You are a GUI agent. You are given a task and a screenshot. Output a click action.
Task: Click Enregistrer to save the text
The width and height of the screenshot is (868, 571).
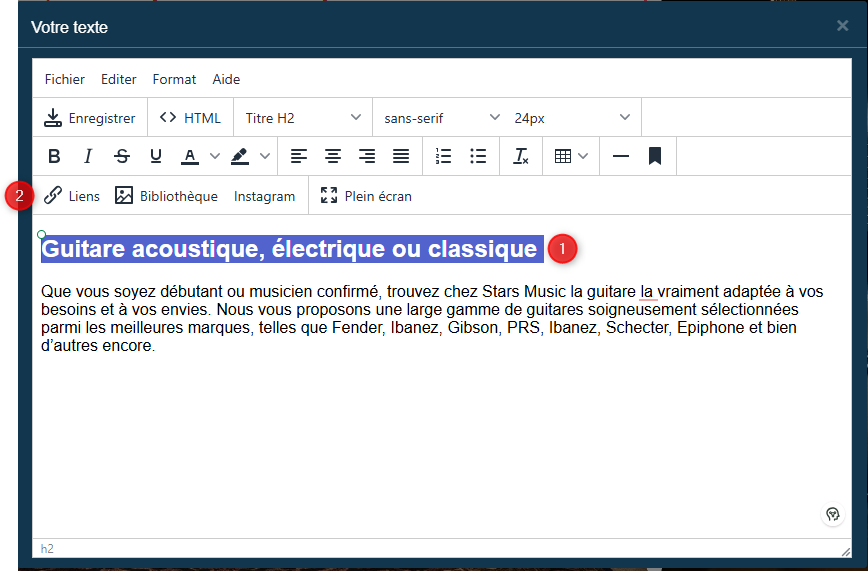(x=90, y=118)
